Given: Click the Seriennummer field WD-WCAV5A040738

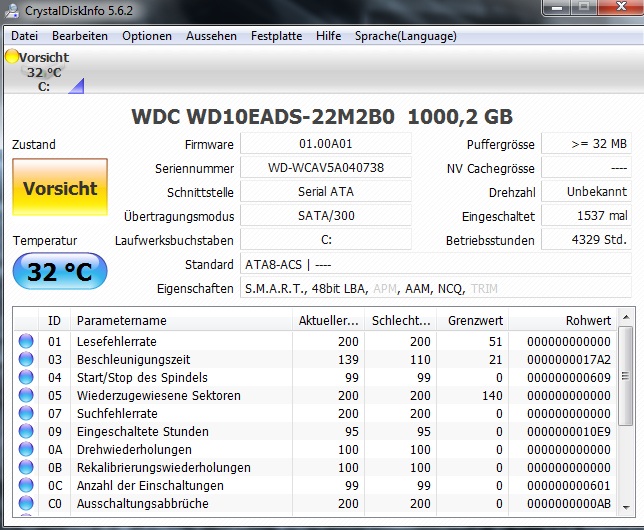Looking at the screenshot, I should (326, 168).
